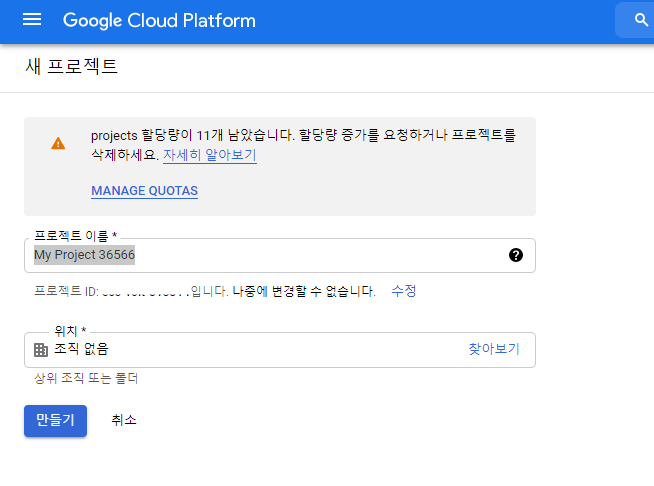Image resolution: width=654 pixels, height=486 pixels.
Task: Click the 상위 조직 또는 폴더 helper text
Action: click(86, 378)
